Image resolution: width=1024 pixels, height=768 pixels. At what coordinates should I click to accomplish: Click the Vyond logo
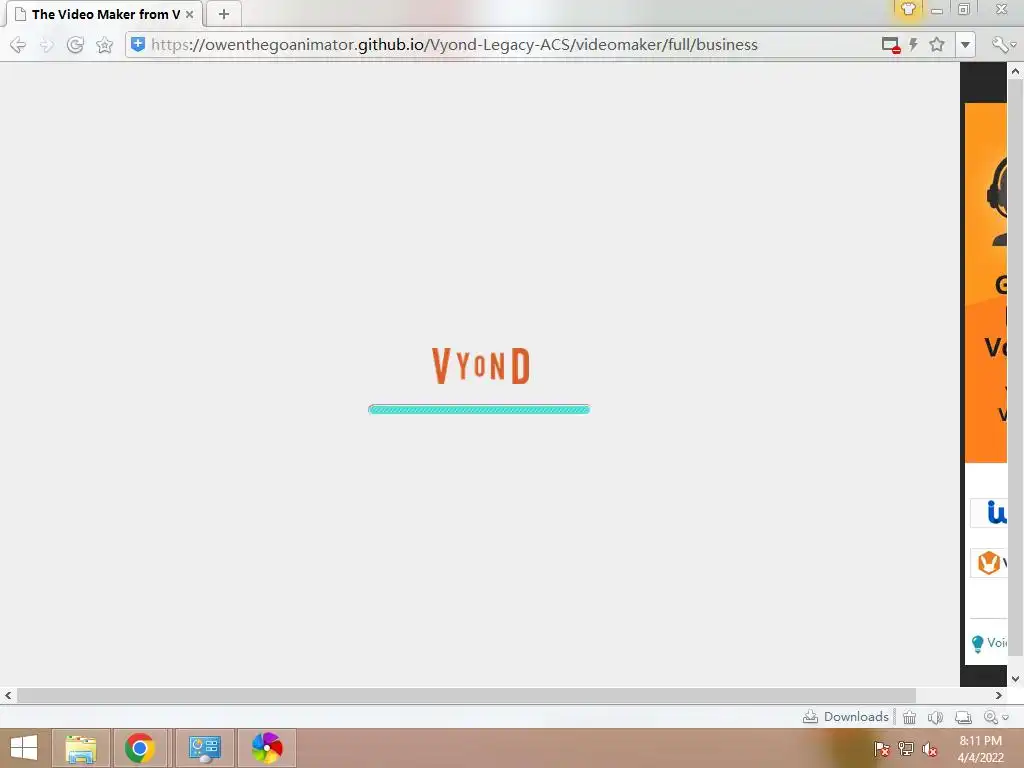(481, 366)
